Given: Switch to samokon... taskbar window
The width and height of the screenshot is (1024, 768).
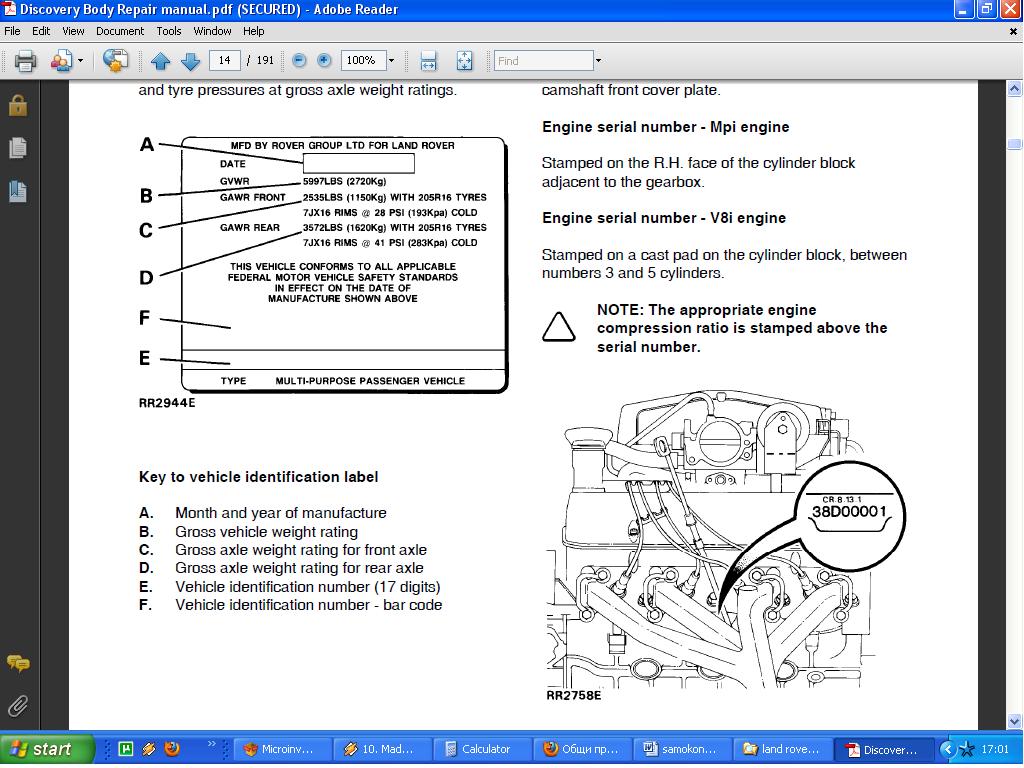Looking at the screenshot, I should click(682, 750).
